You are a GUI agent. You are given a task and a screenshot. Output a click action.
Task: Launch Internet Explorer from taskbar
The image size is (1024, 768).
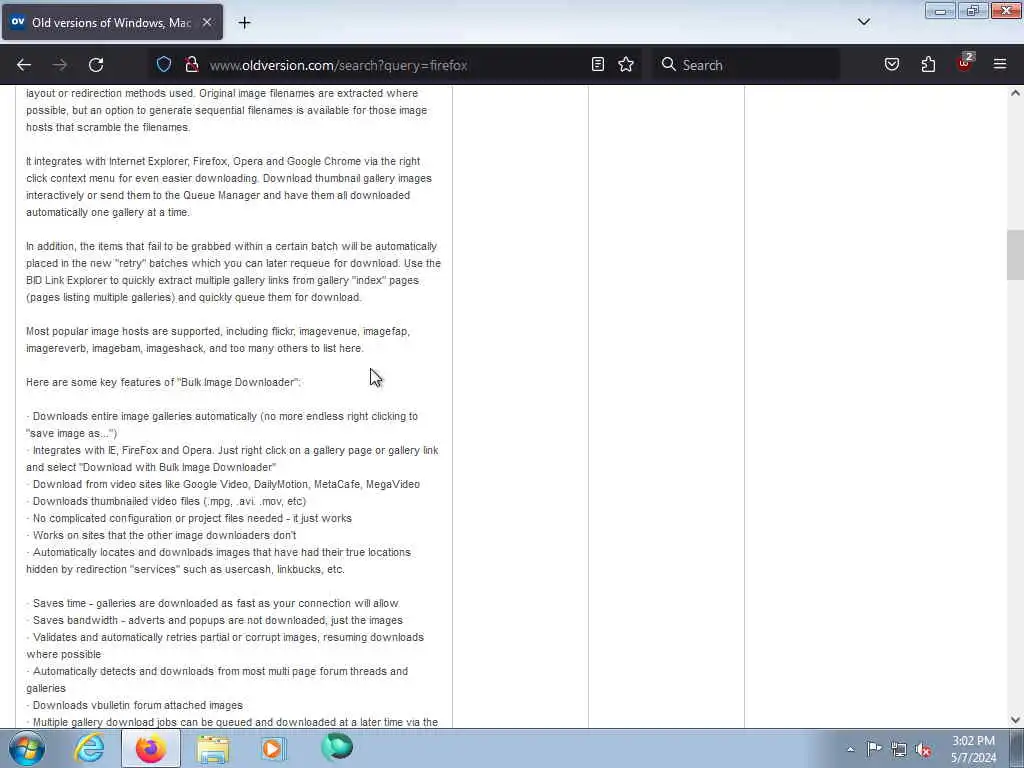click(89, 748)
